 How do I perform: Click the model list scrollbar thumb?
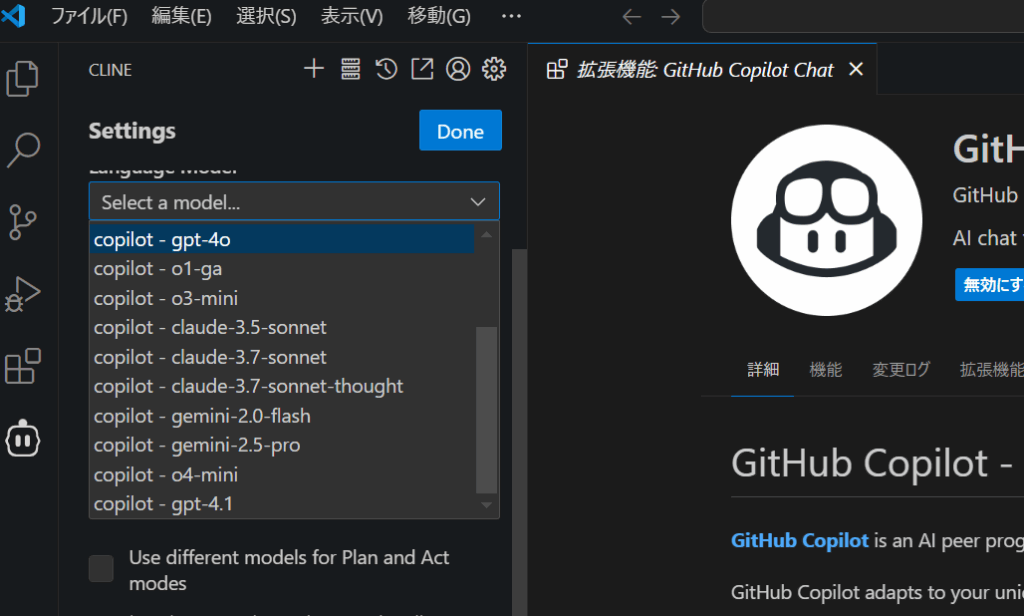[x=487, y=409]
